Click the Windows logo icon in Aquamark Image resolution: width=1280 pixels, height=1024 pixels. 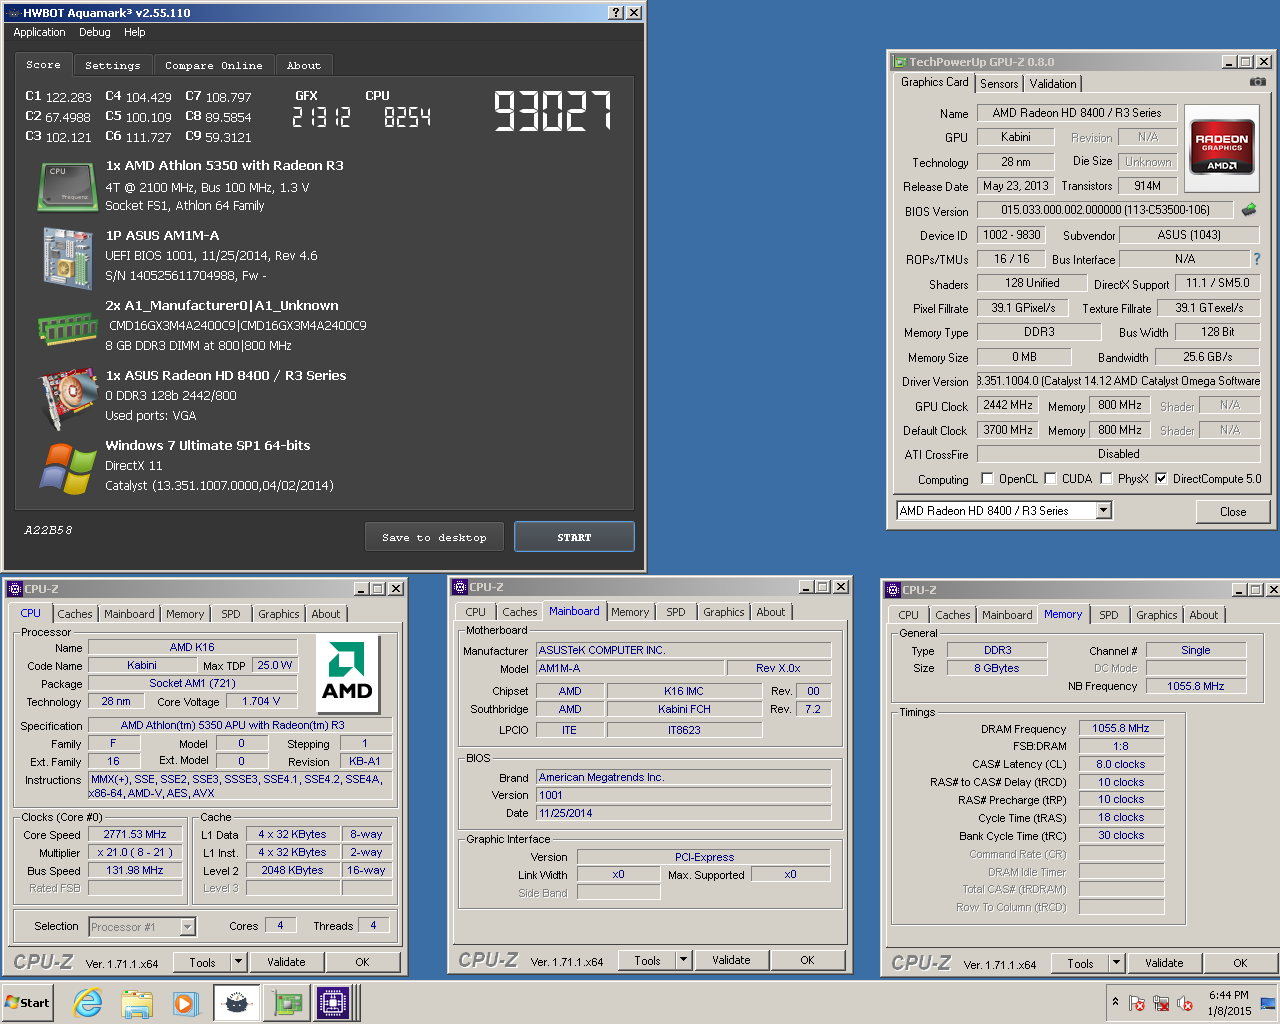67,468
